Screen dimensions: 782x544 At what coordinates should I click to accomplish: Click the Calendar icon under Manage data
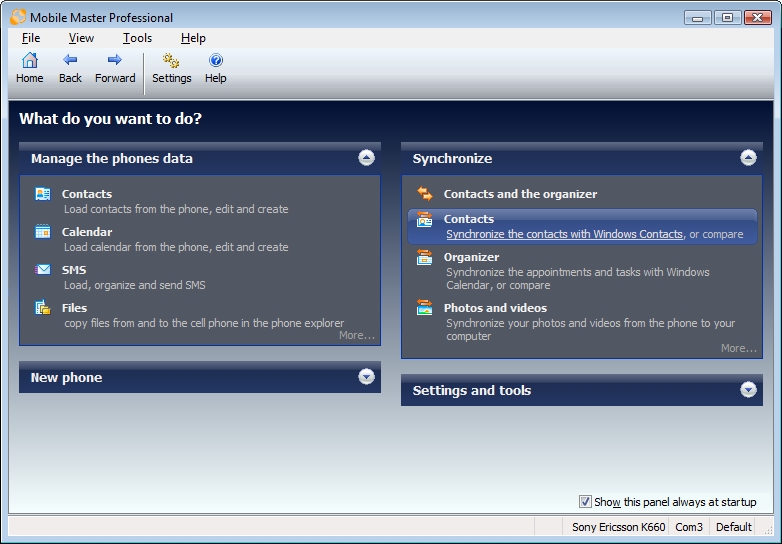tap(43, 232)
